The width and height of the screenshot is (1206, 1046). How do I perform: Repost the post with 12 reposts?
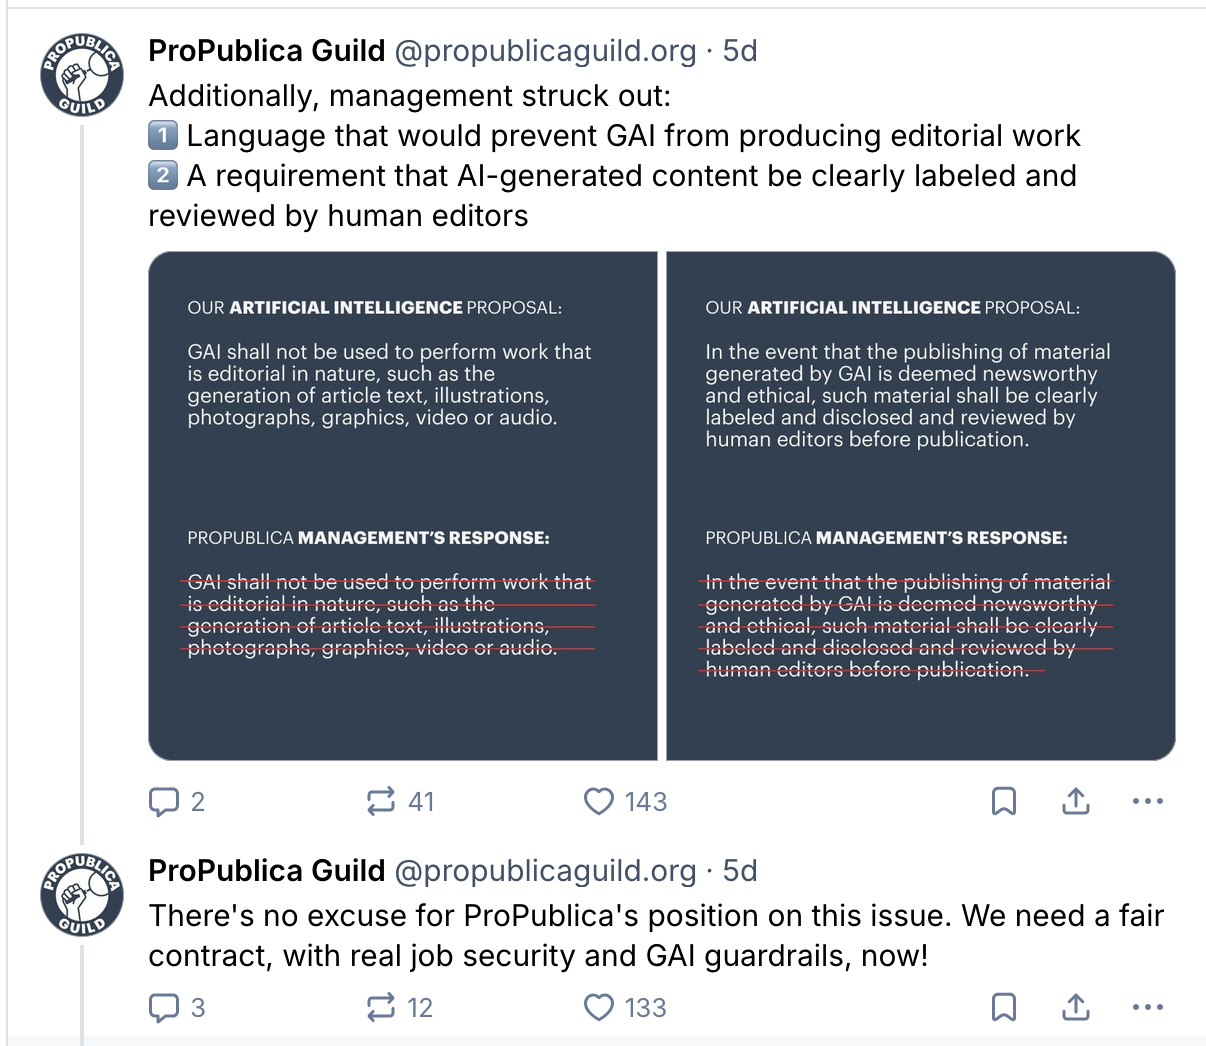tap(381, 1008)
